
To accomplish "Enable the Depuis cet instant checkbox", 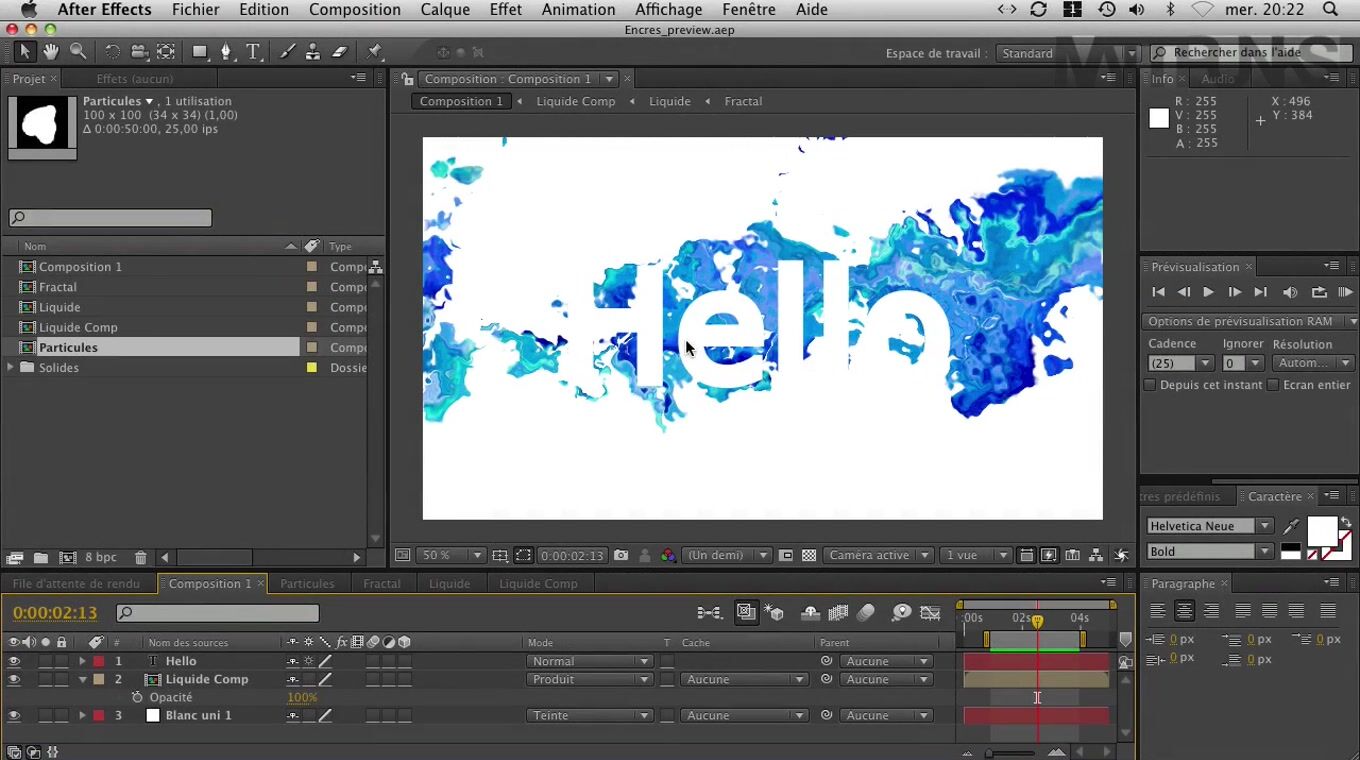I will click(x=1150, y=385).
